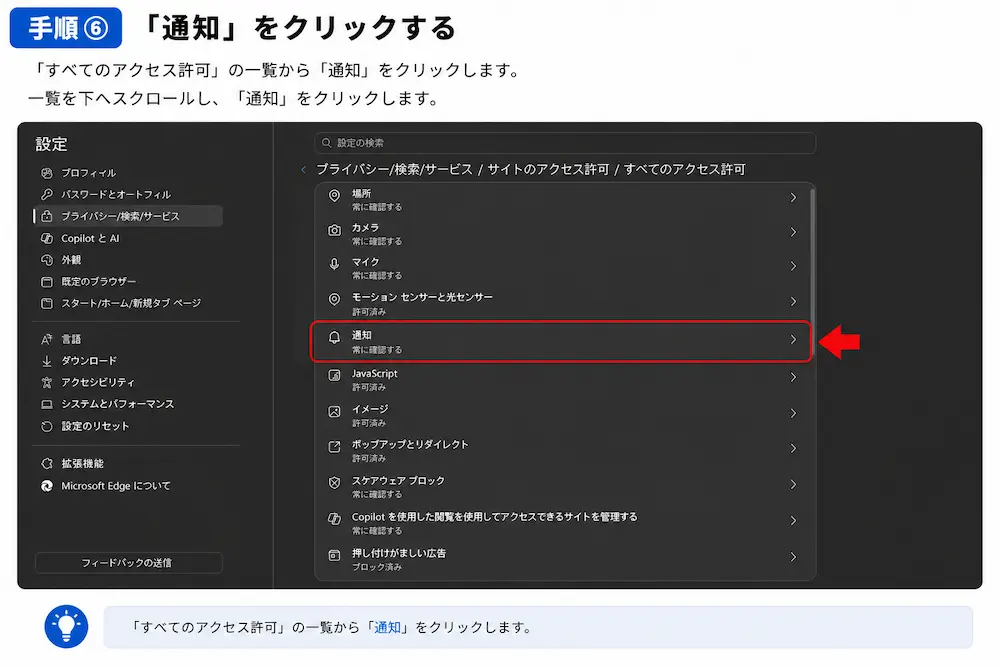The width and height of the screenshot is (1000, 667).
Task: Expand the カメラ row chevron
Action: click(793, 232)
